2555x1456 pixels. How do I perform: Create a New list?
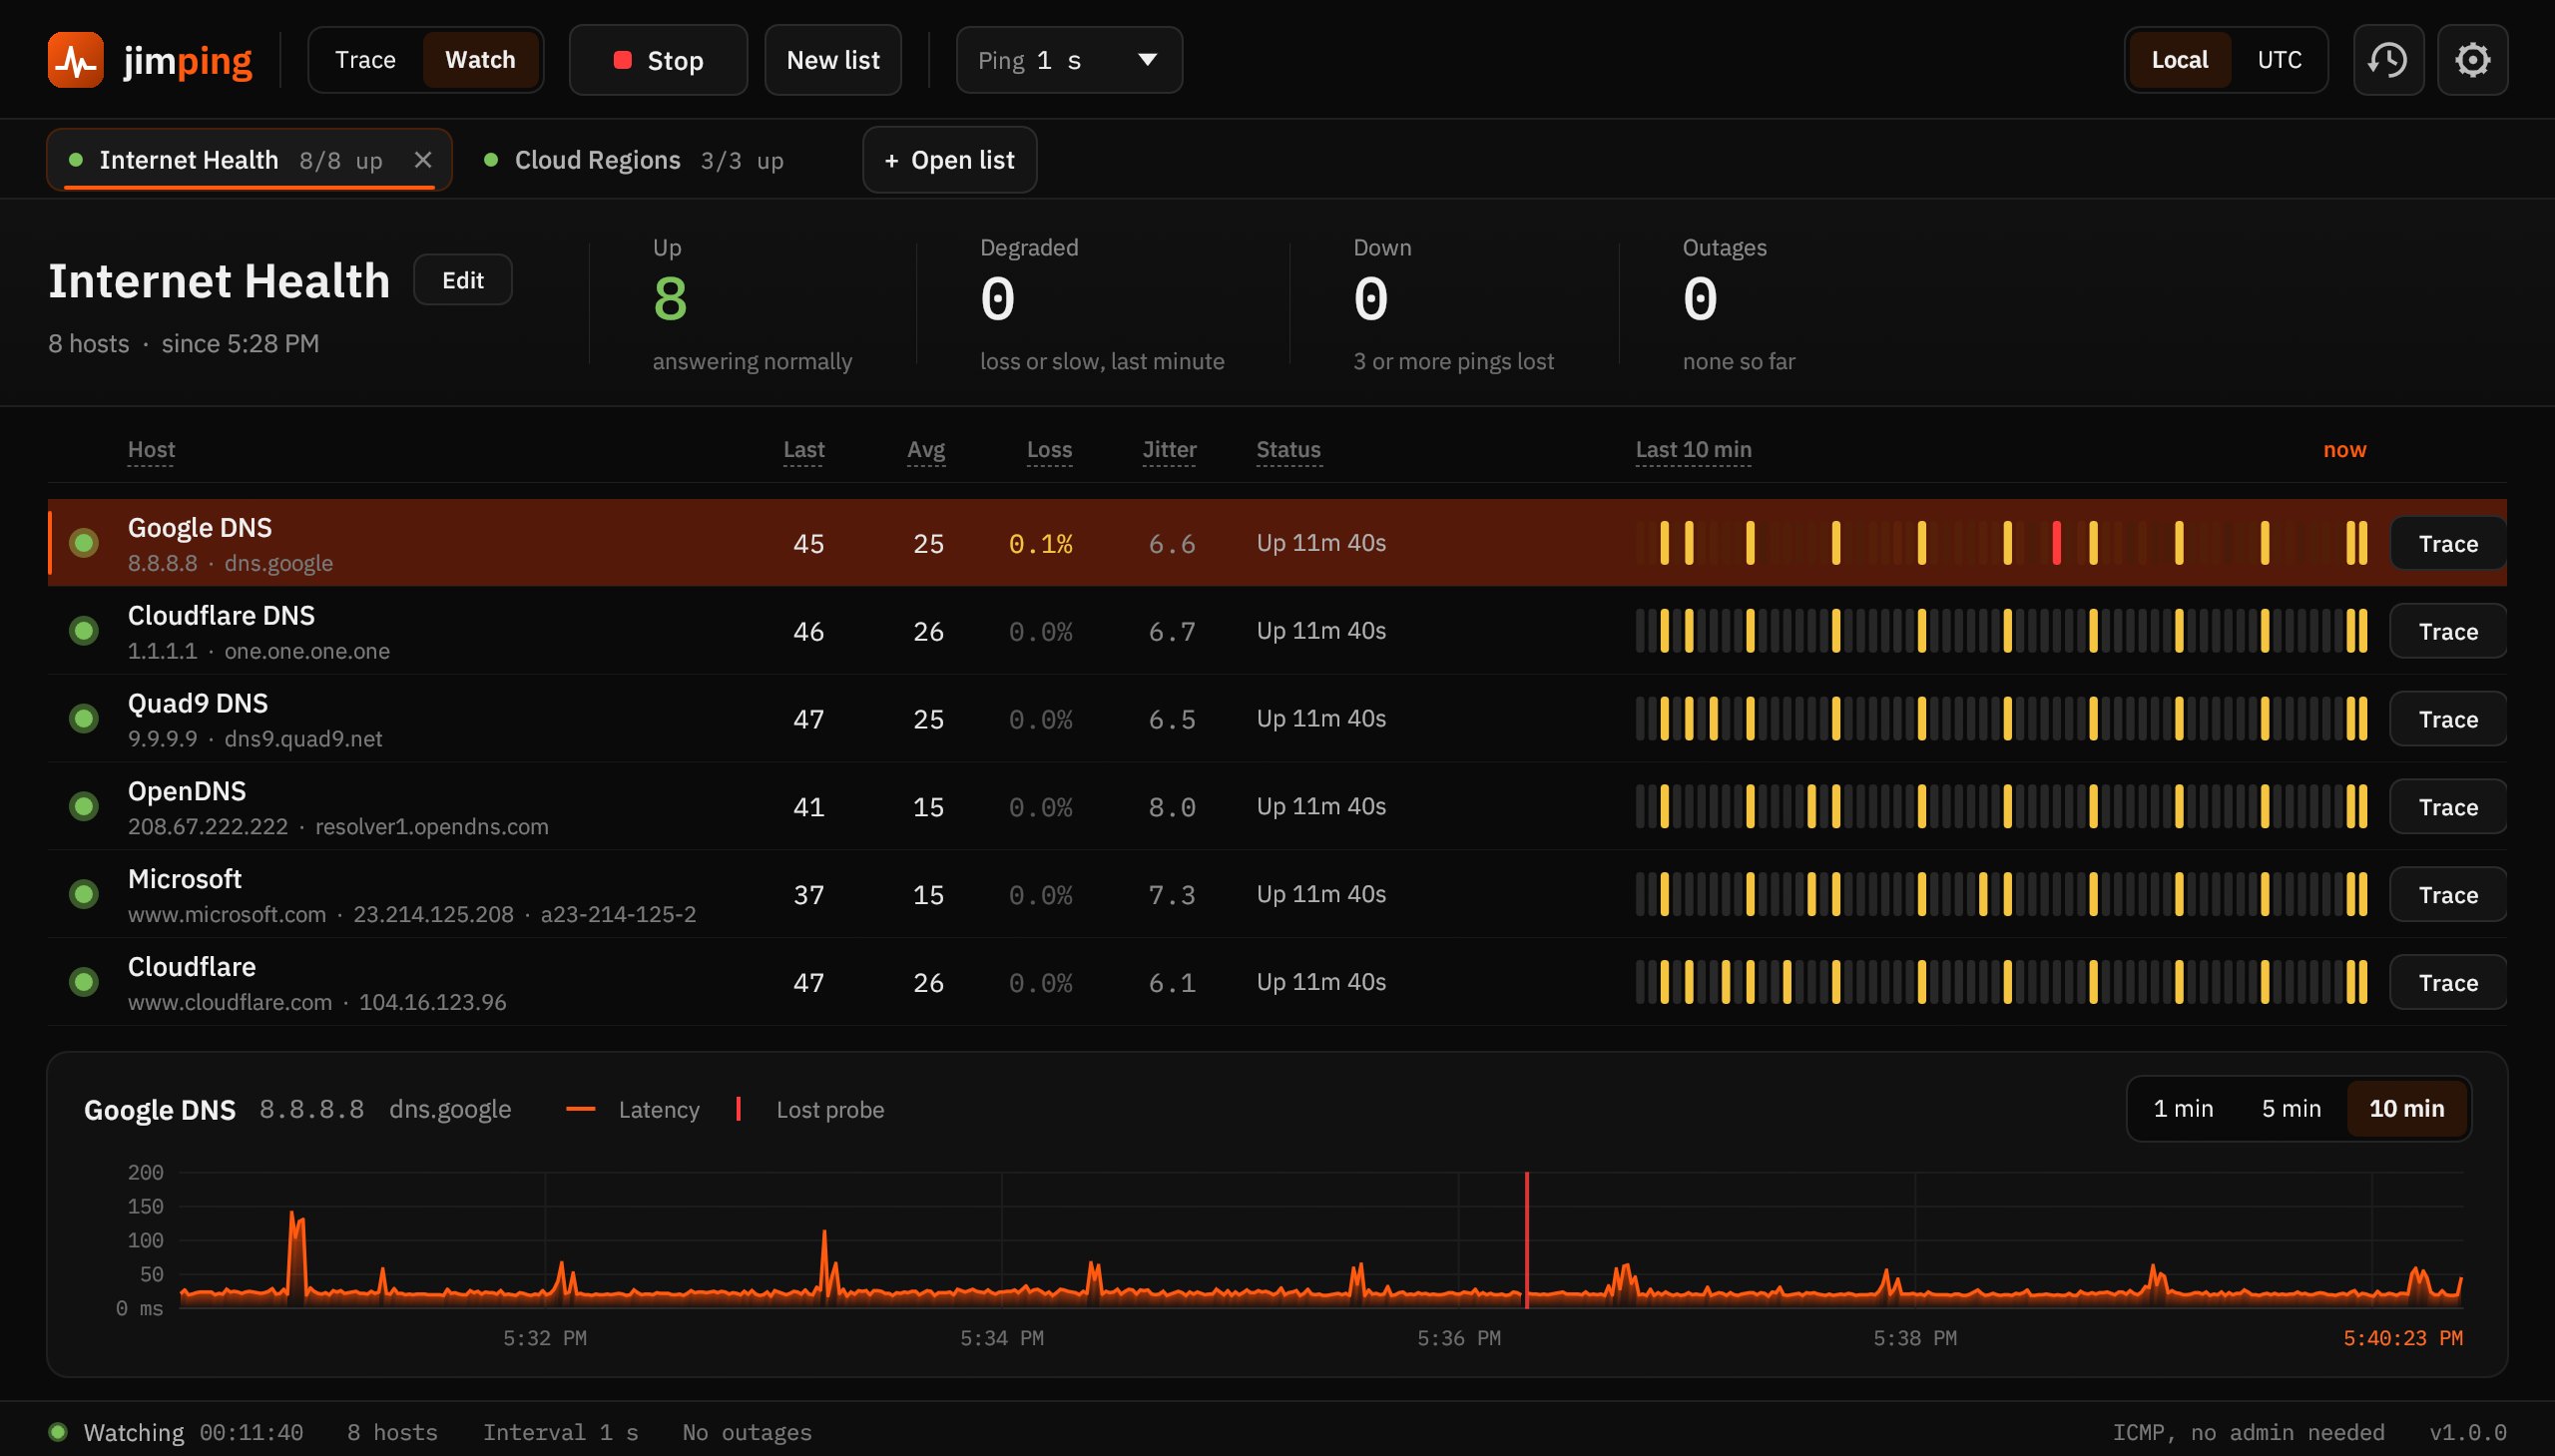(833, 60)
